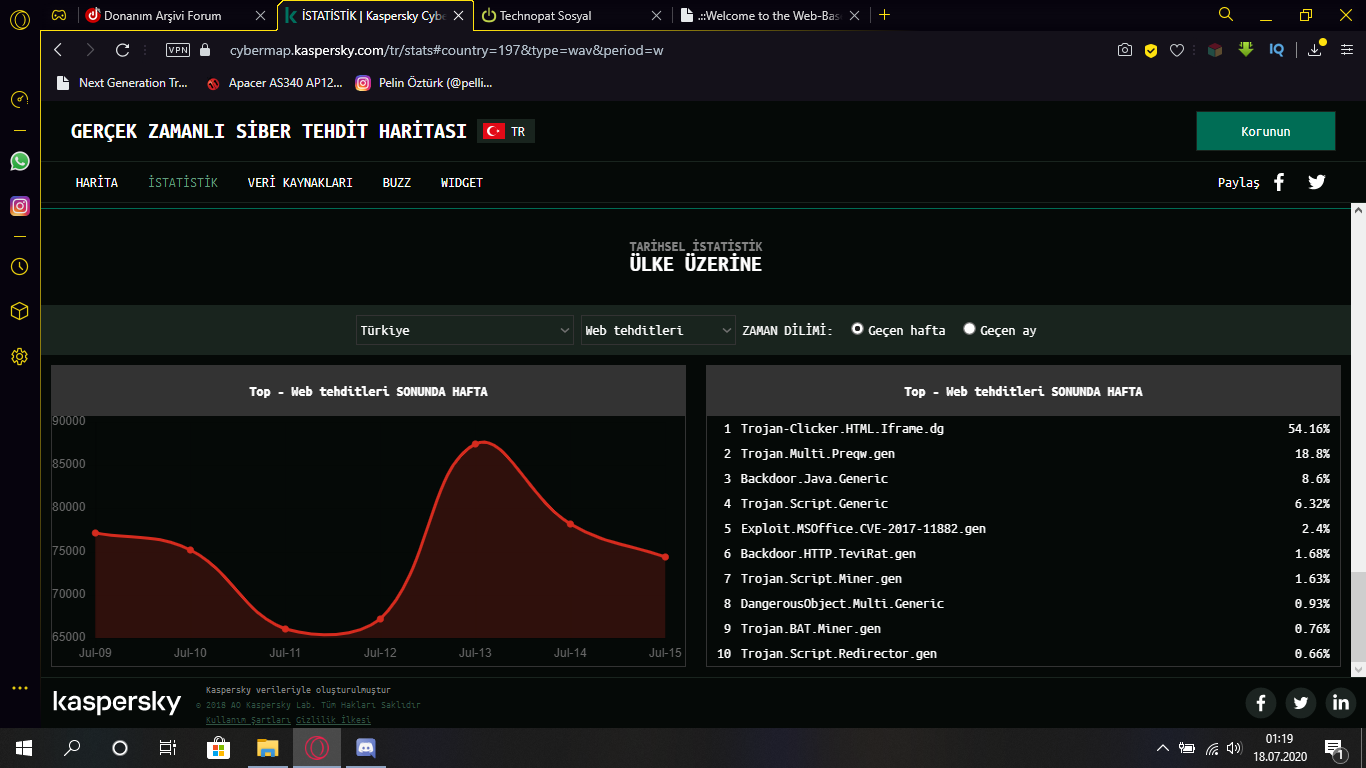
Task: Select the İSTATİSTİK menu item
Action: (x=183, y=183)
